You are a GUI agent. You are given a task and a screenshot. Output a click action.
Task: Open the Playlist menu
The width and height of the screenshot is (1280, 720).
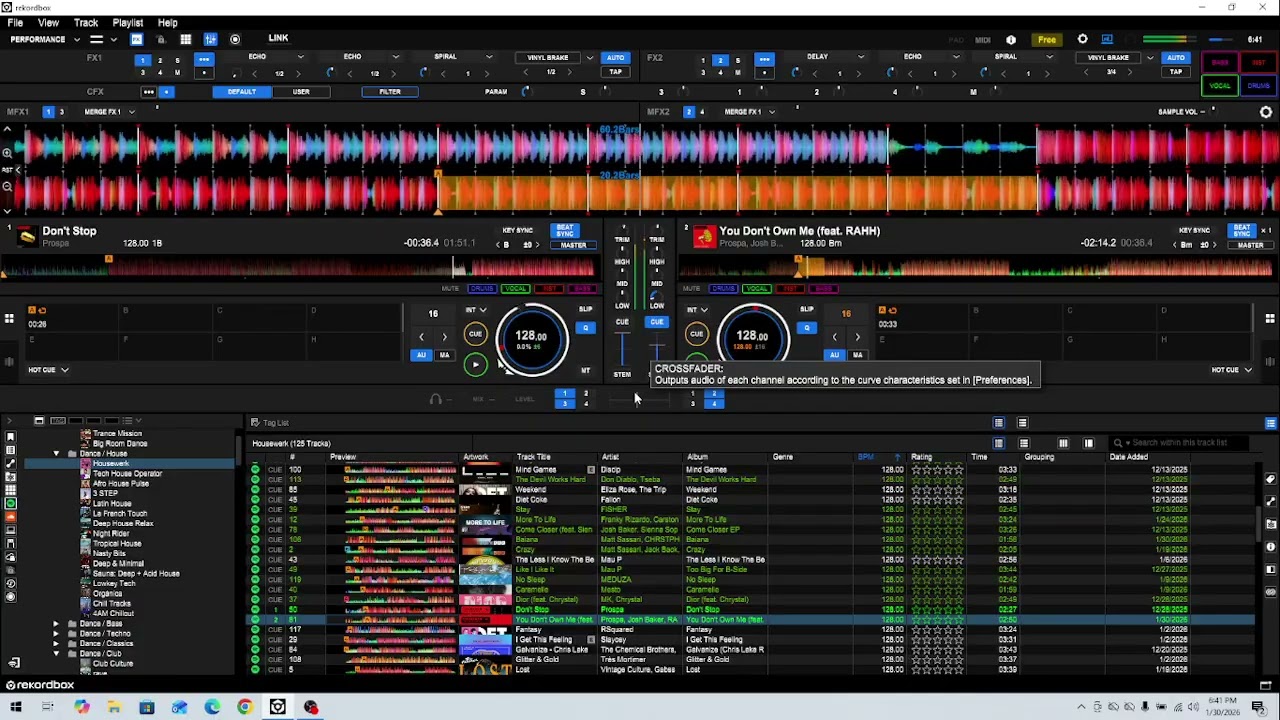point(127,22)
